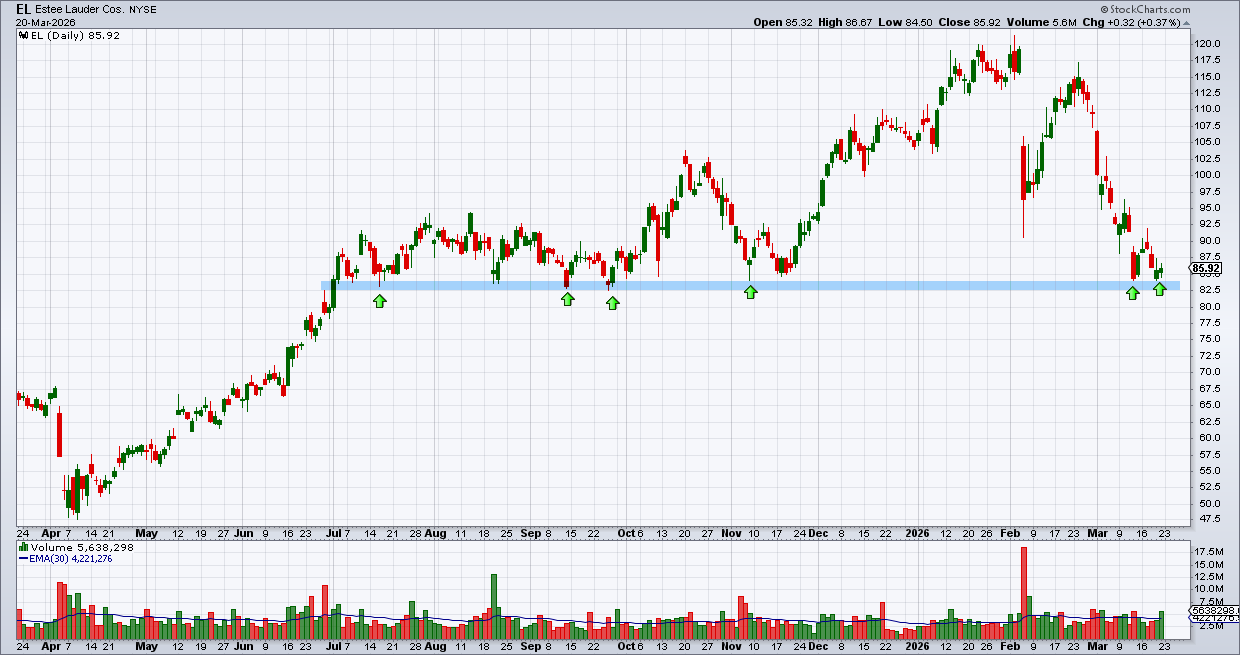The width and height of the screenshot is (1240, 655).
Task: Click the Jun month label on date axis
Action: point(243,534)
